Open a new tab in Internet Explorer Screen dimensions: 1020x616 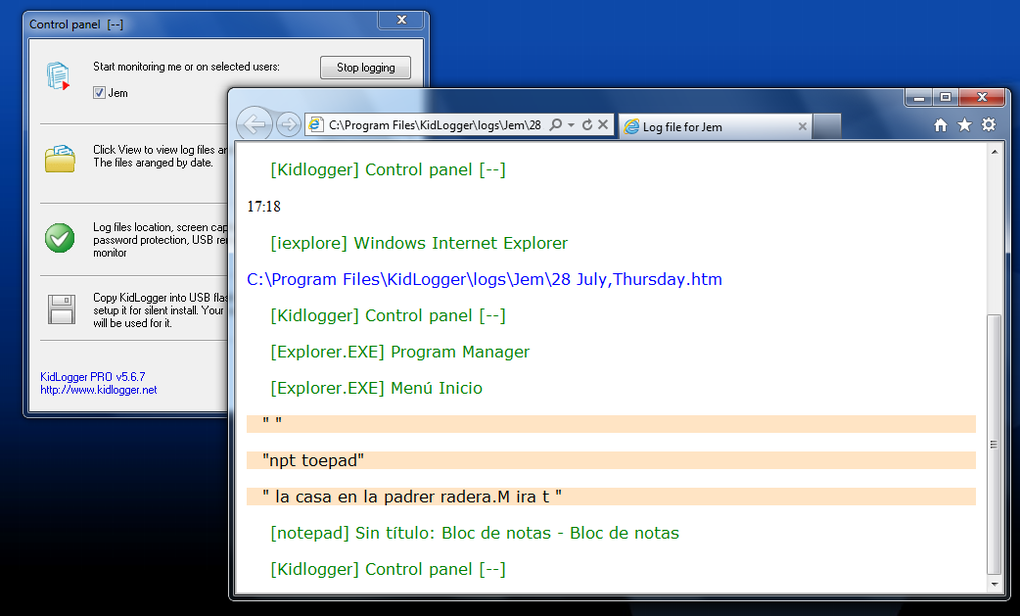(827, 127)
